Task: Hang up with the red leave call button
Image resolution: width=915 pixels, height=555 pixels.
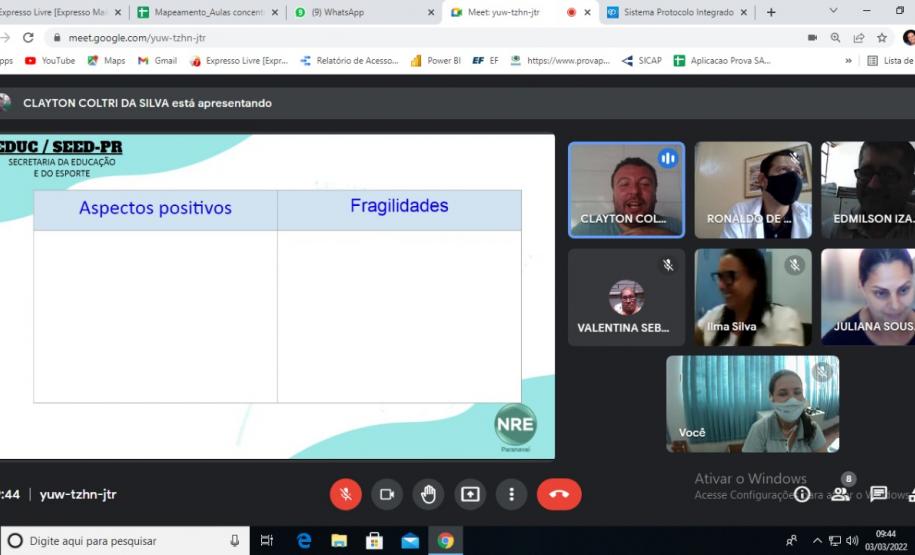Action: click(x=558, y=494)
